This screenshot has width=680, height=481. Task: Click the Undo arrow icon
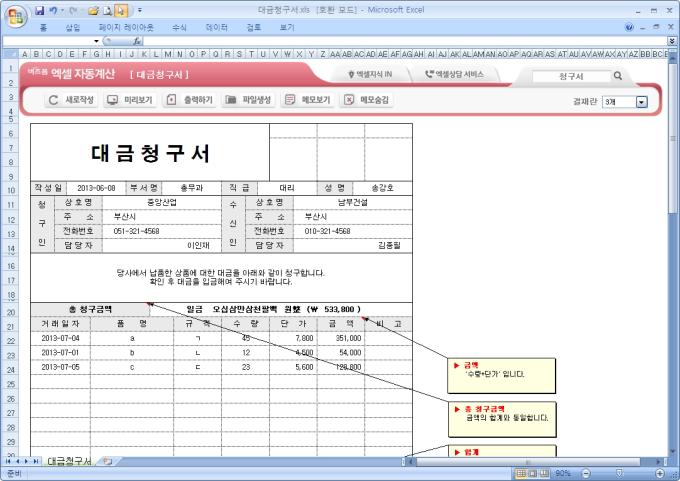pyautogui.click(x=53, y=9)
